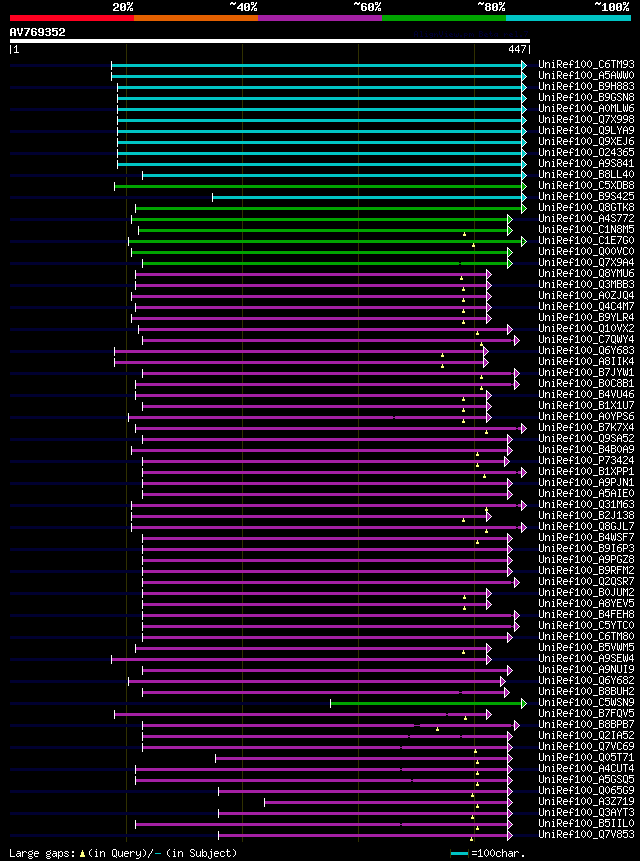Open hit UniRef100_B1XPP1
The width and height of the screenshot is (640, 861).
(586, 472)
